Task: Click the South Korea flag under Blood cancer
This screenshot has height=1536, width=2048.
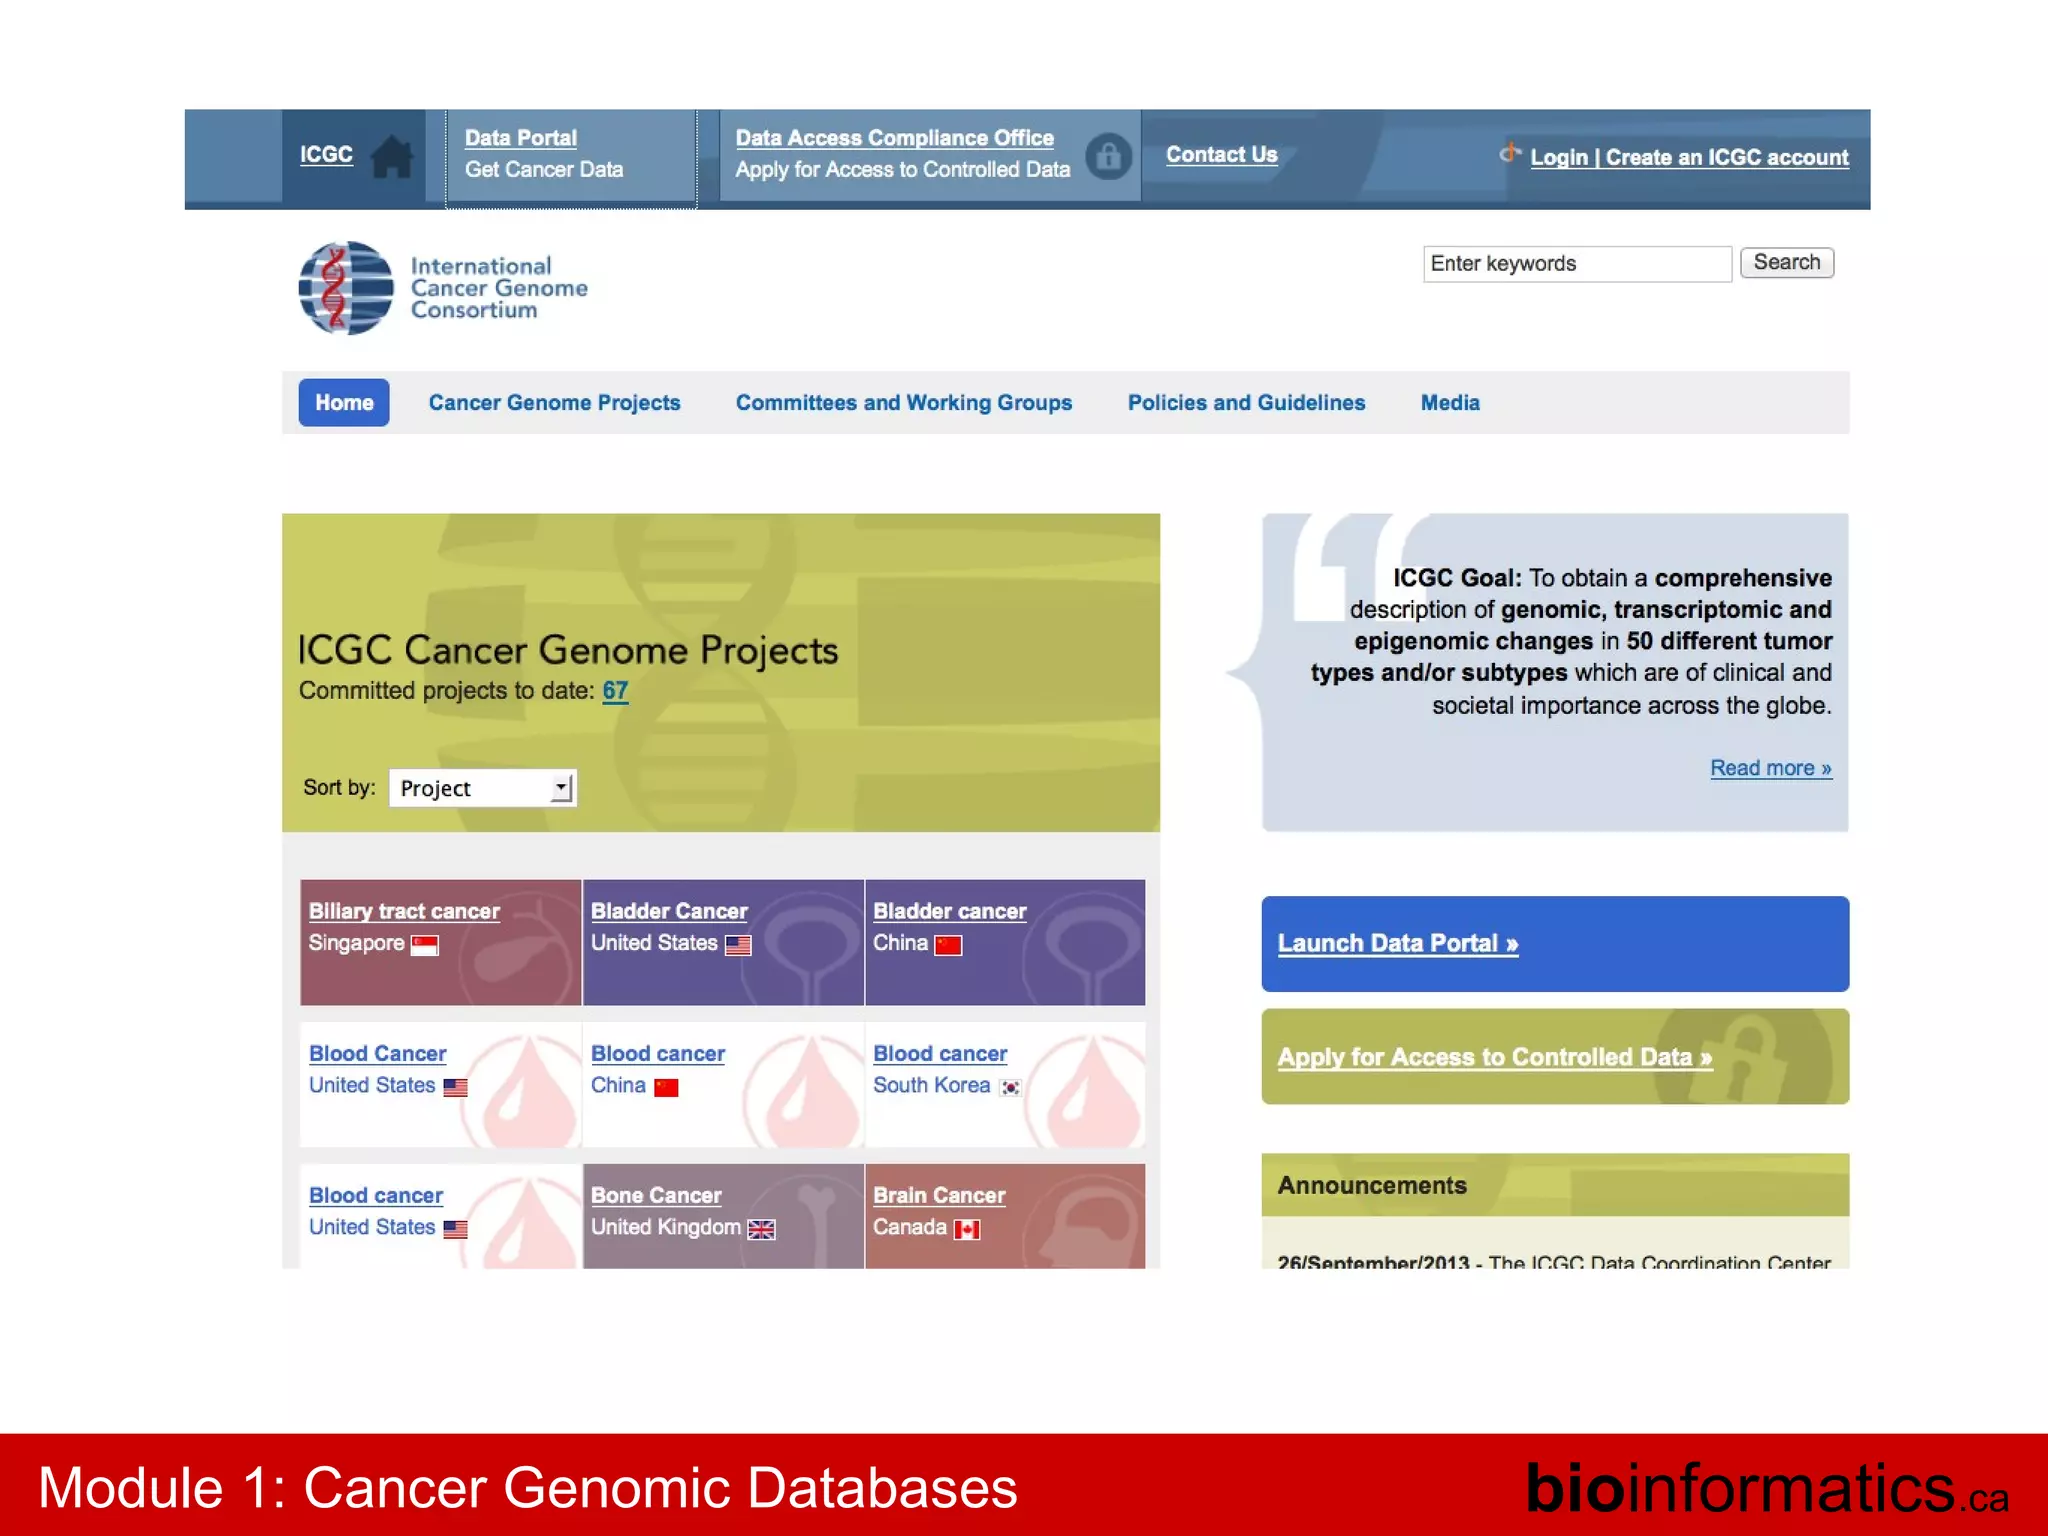Action: tap(1010, 1087)
